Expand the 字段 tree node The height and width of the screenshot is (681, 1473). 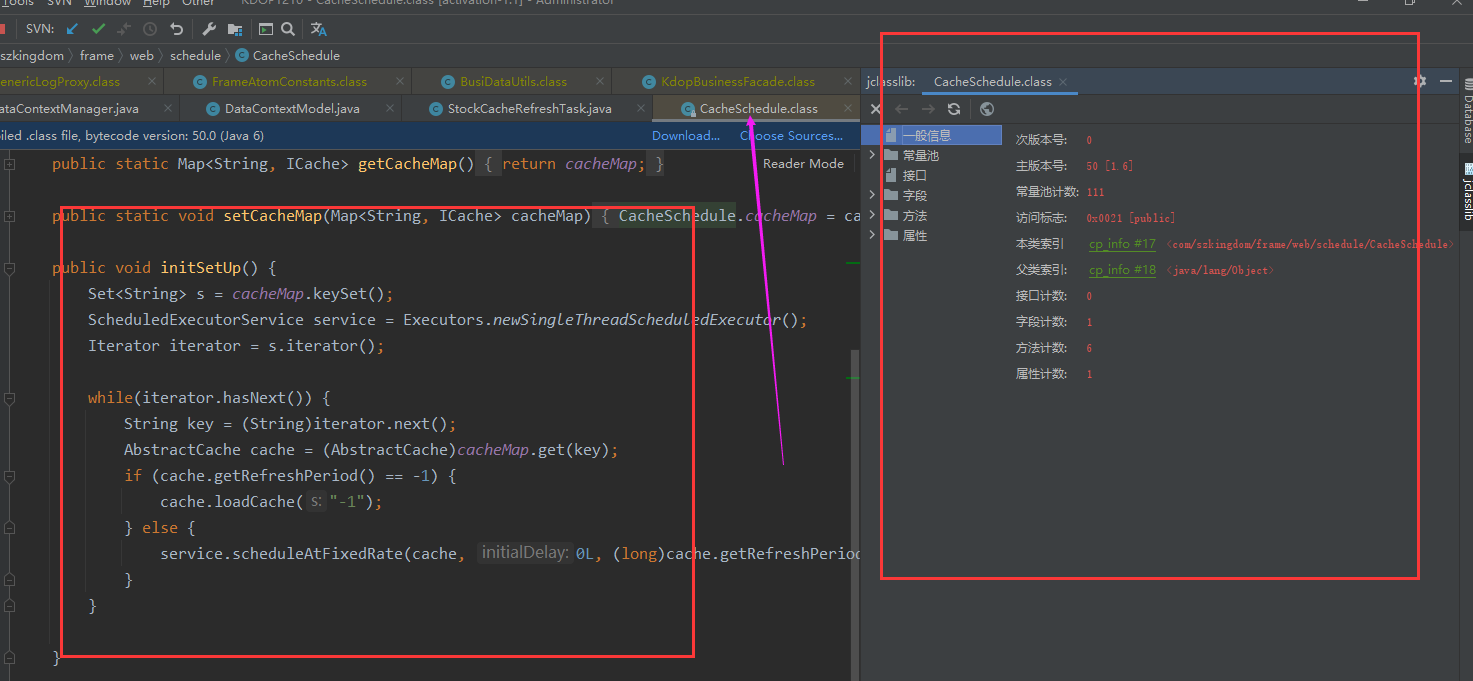pyautogui.click(x=872, y=195)
